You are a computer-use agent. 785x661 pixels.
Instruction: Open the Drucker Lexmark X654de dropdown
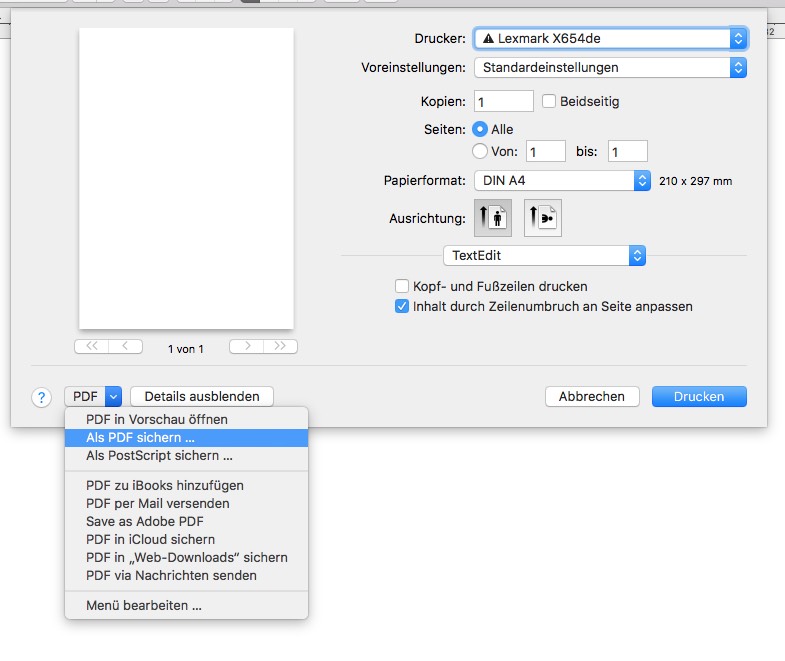click(x=610, y=39)
